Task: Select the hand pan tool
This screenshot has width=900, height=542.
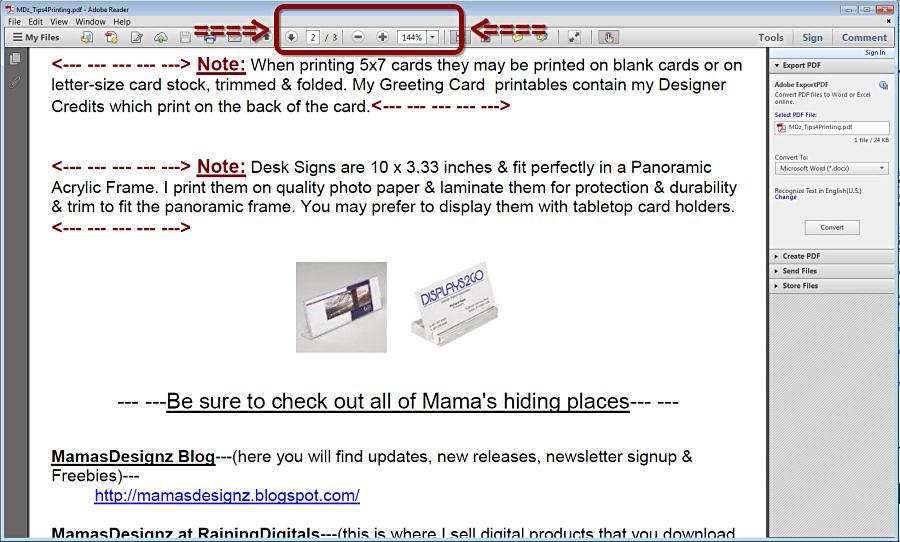Action: (609, 37)
